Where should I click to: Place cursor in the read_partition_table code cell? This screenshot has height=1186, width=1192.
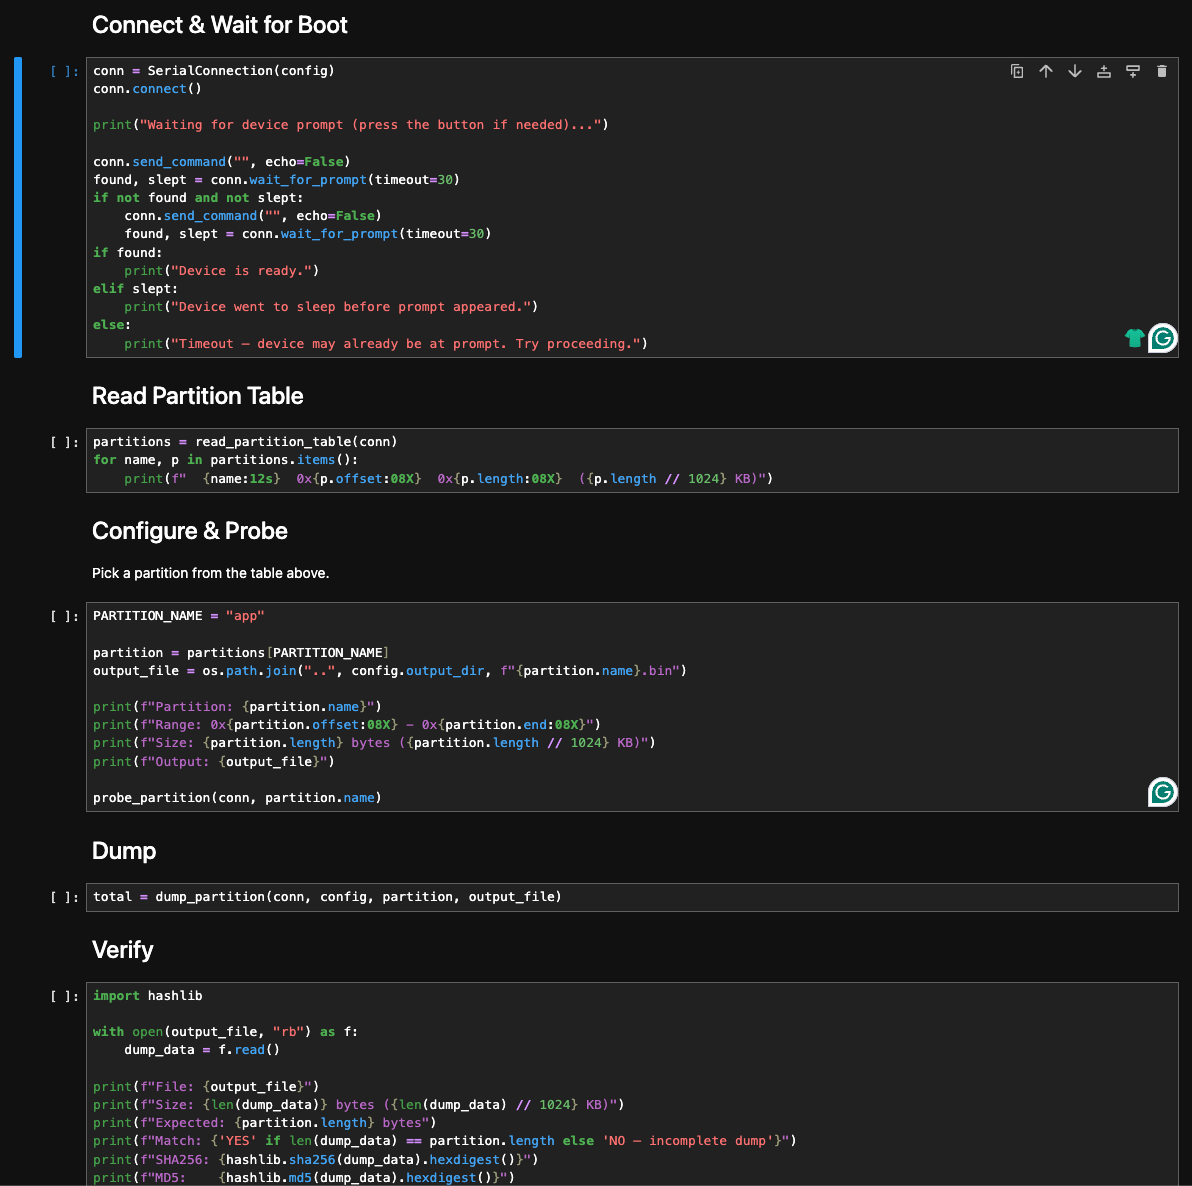point(632,460)
